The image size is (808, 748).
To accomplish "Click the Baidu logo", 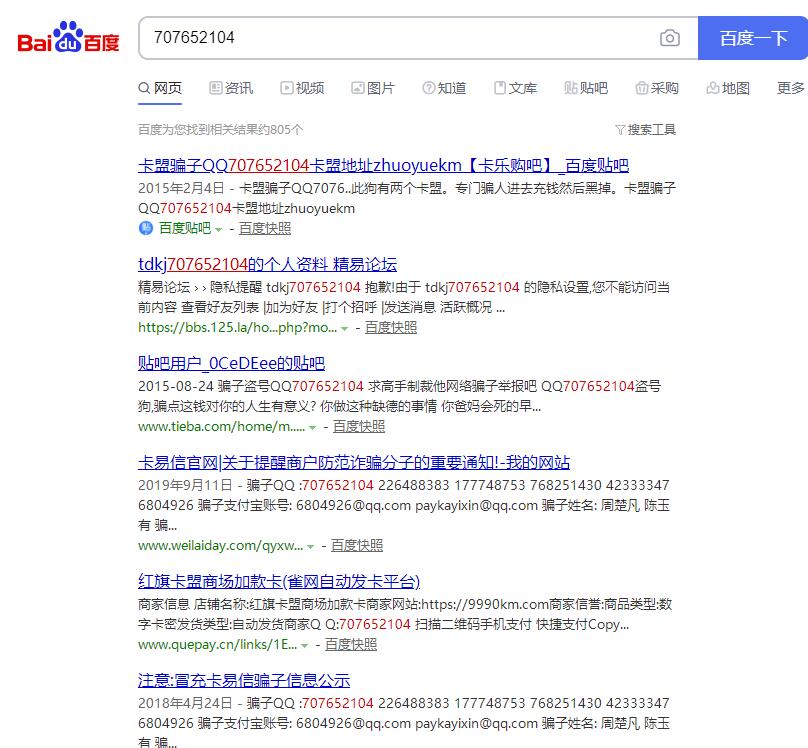I will [x=68, y=37].
